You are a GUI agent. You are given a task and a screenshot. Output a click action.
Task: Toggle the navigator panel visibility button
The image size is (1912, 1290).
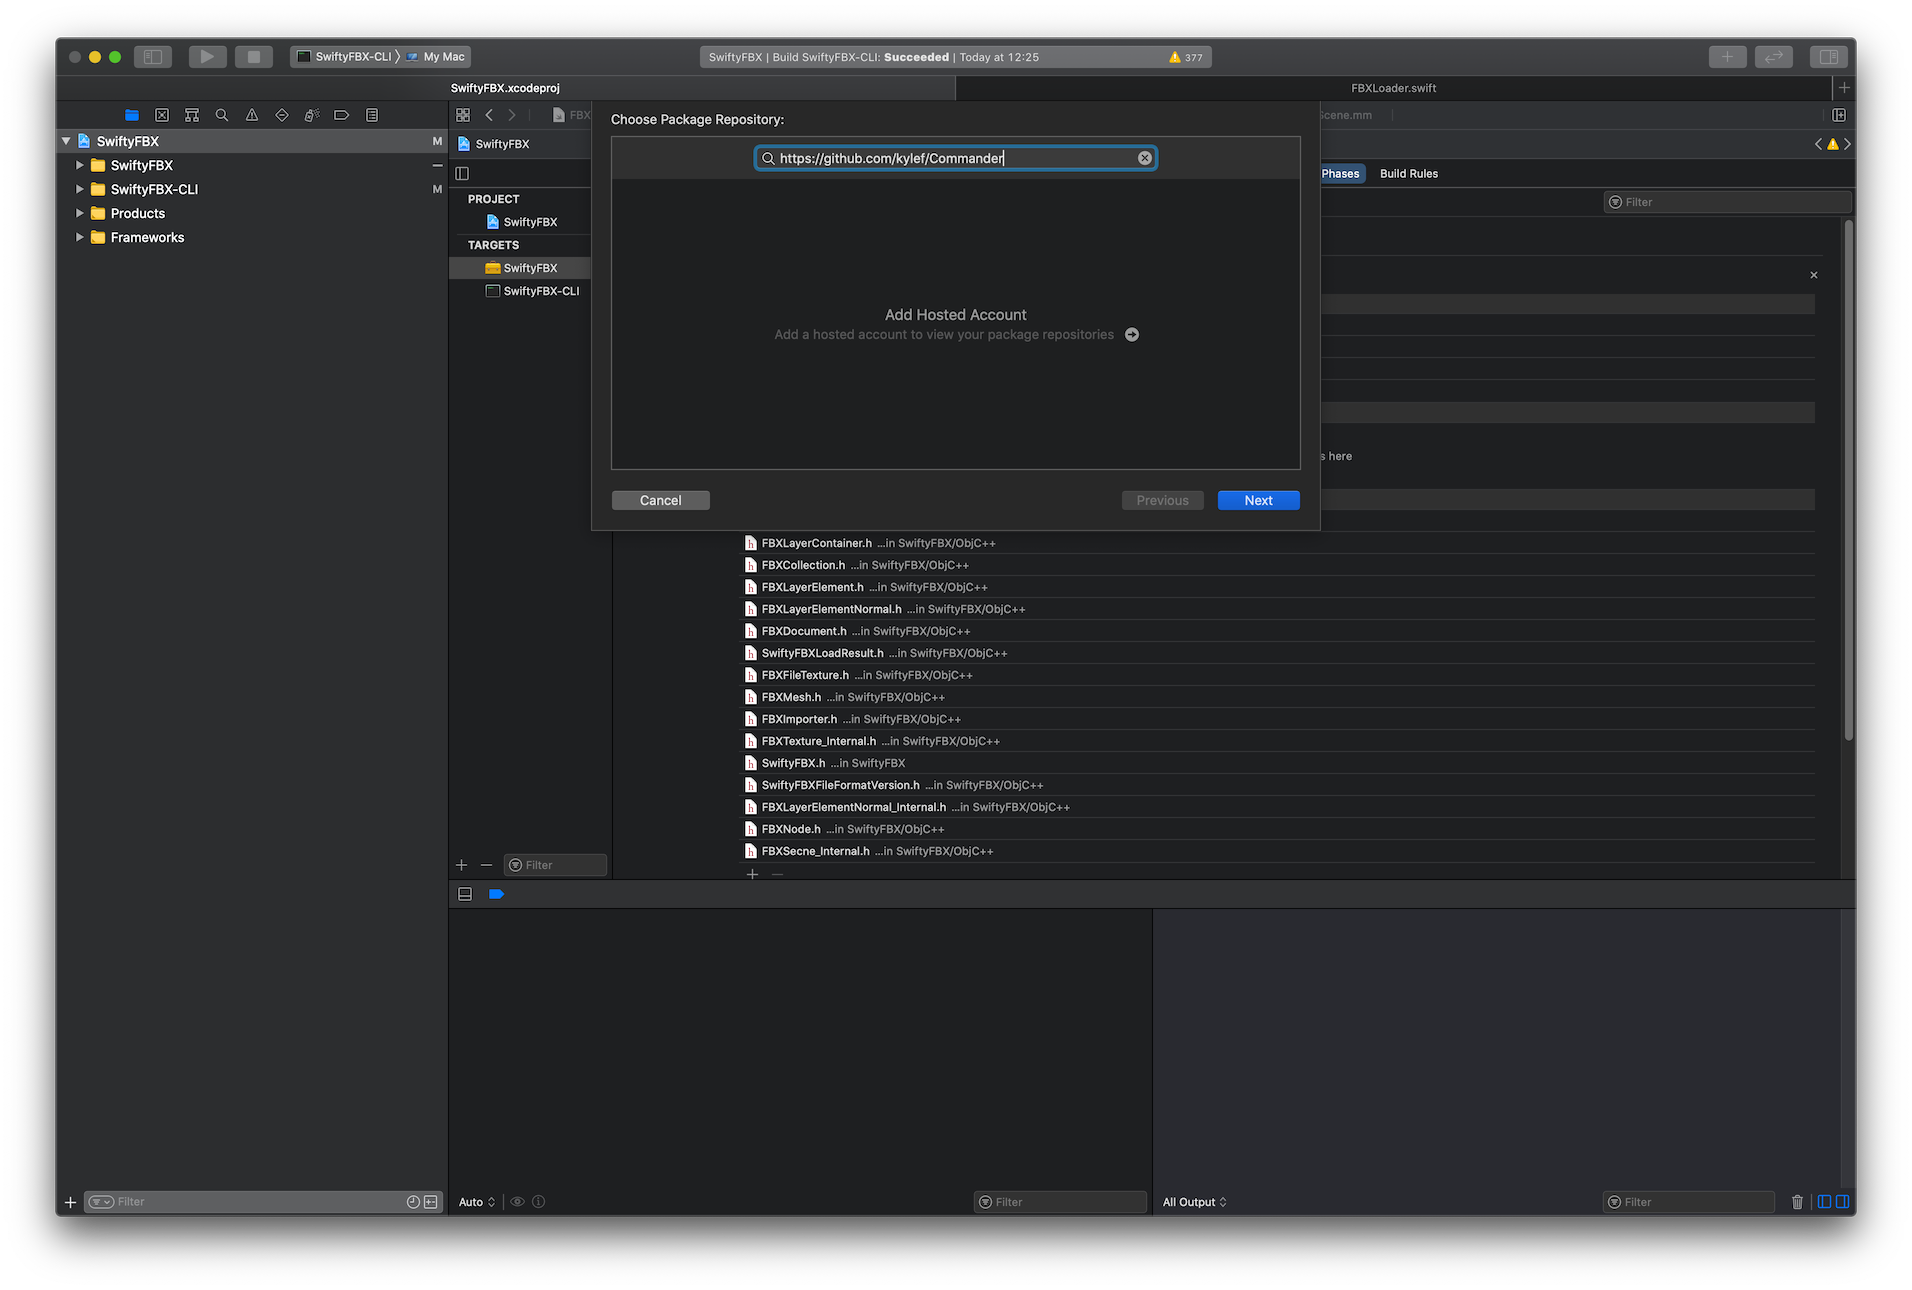(153, 57)
